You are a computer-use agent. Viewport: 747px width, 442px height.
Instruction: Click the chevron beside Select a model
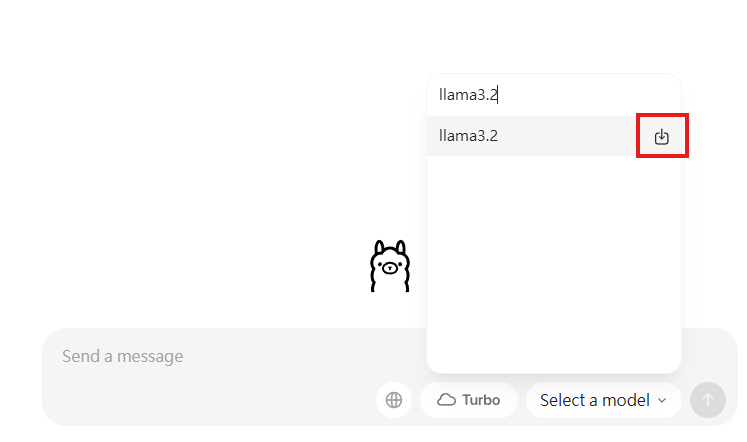tap(661, 400)
